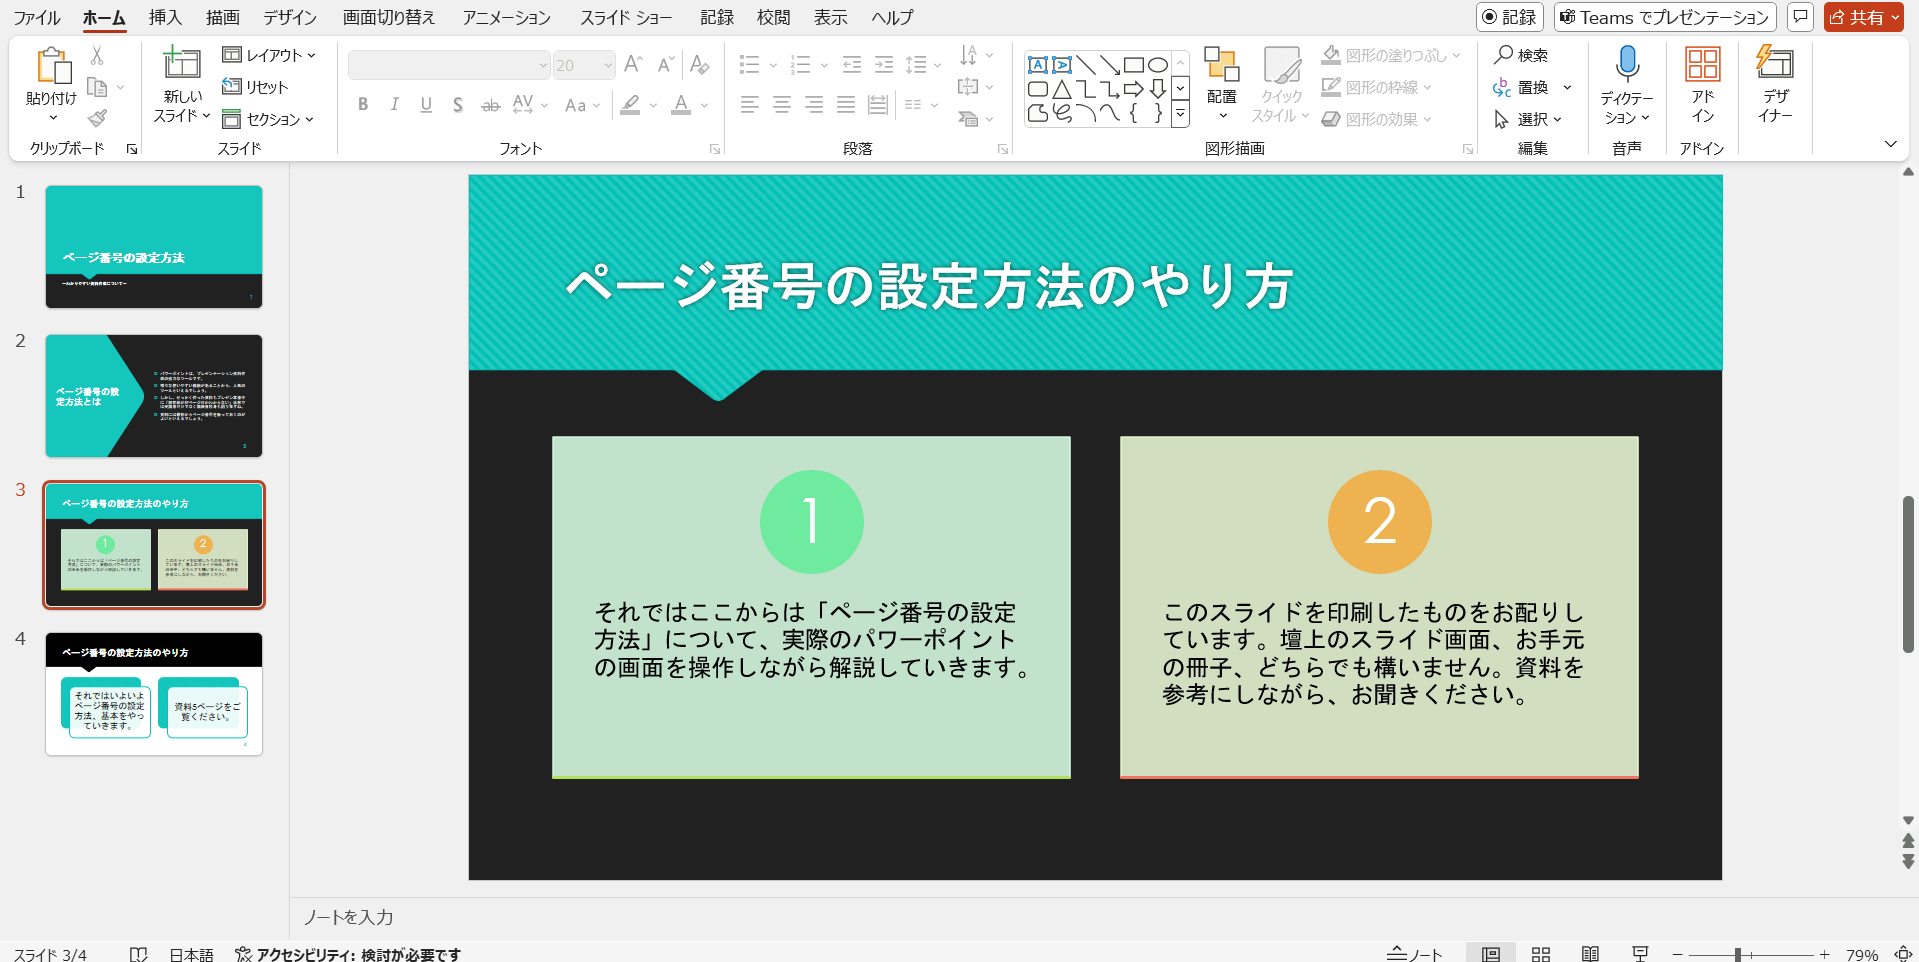The height and width of the screenshot is (962, 1919).
Task: Click the 置換 replace button
Action: coord(1521,87)
